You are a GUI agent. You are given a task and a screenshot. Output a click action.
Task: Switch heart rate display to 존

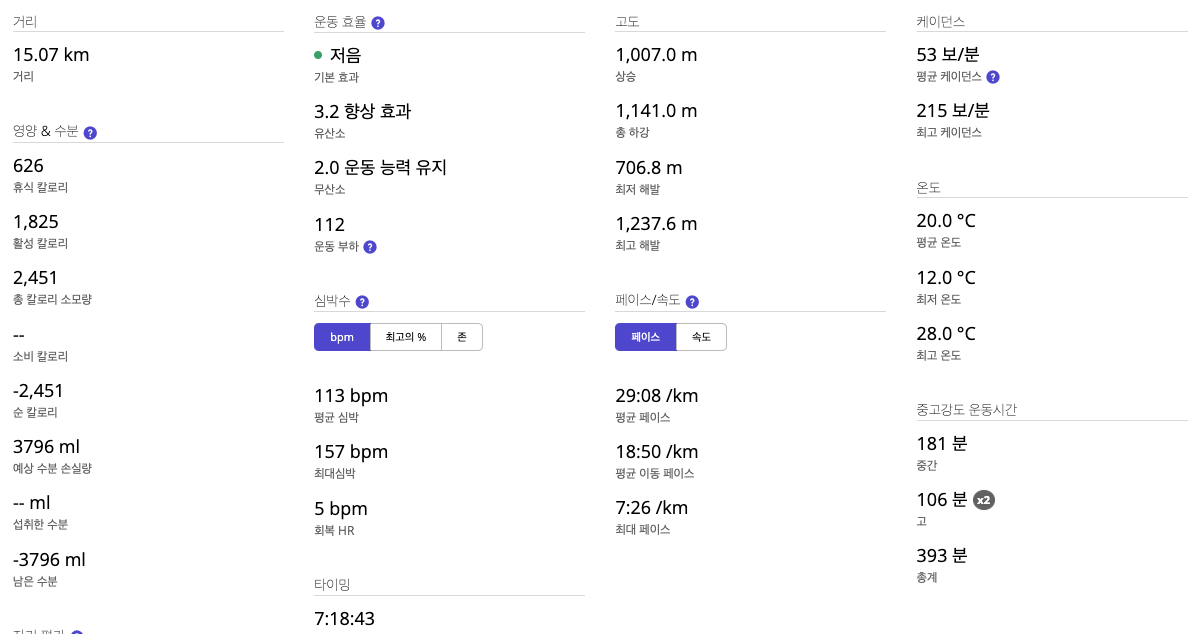(462, 337)
